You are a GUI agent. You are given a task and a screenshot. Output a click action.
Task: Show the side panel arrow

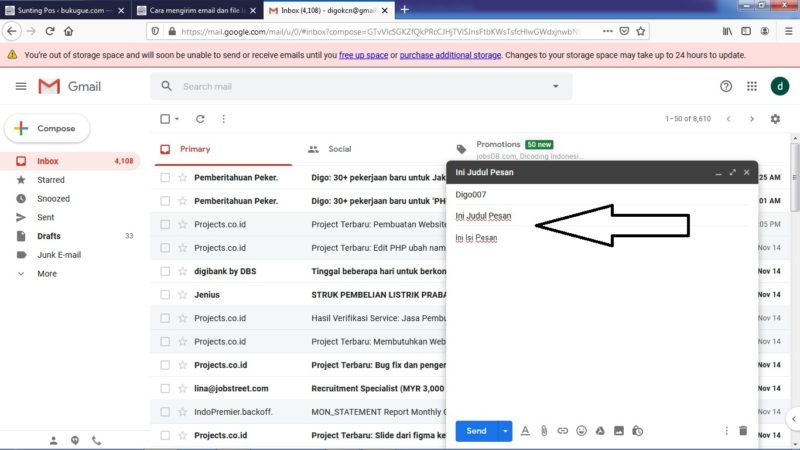click(x=793, y=419)
